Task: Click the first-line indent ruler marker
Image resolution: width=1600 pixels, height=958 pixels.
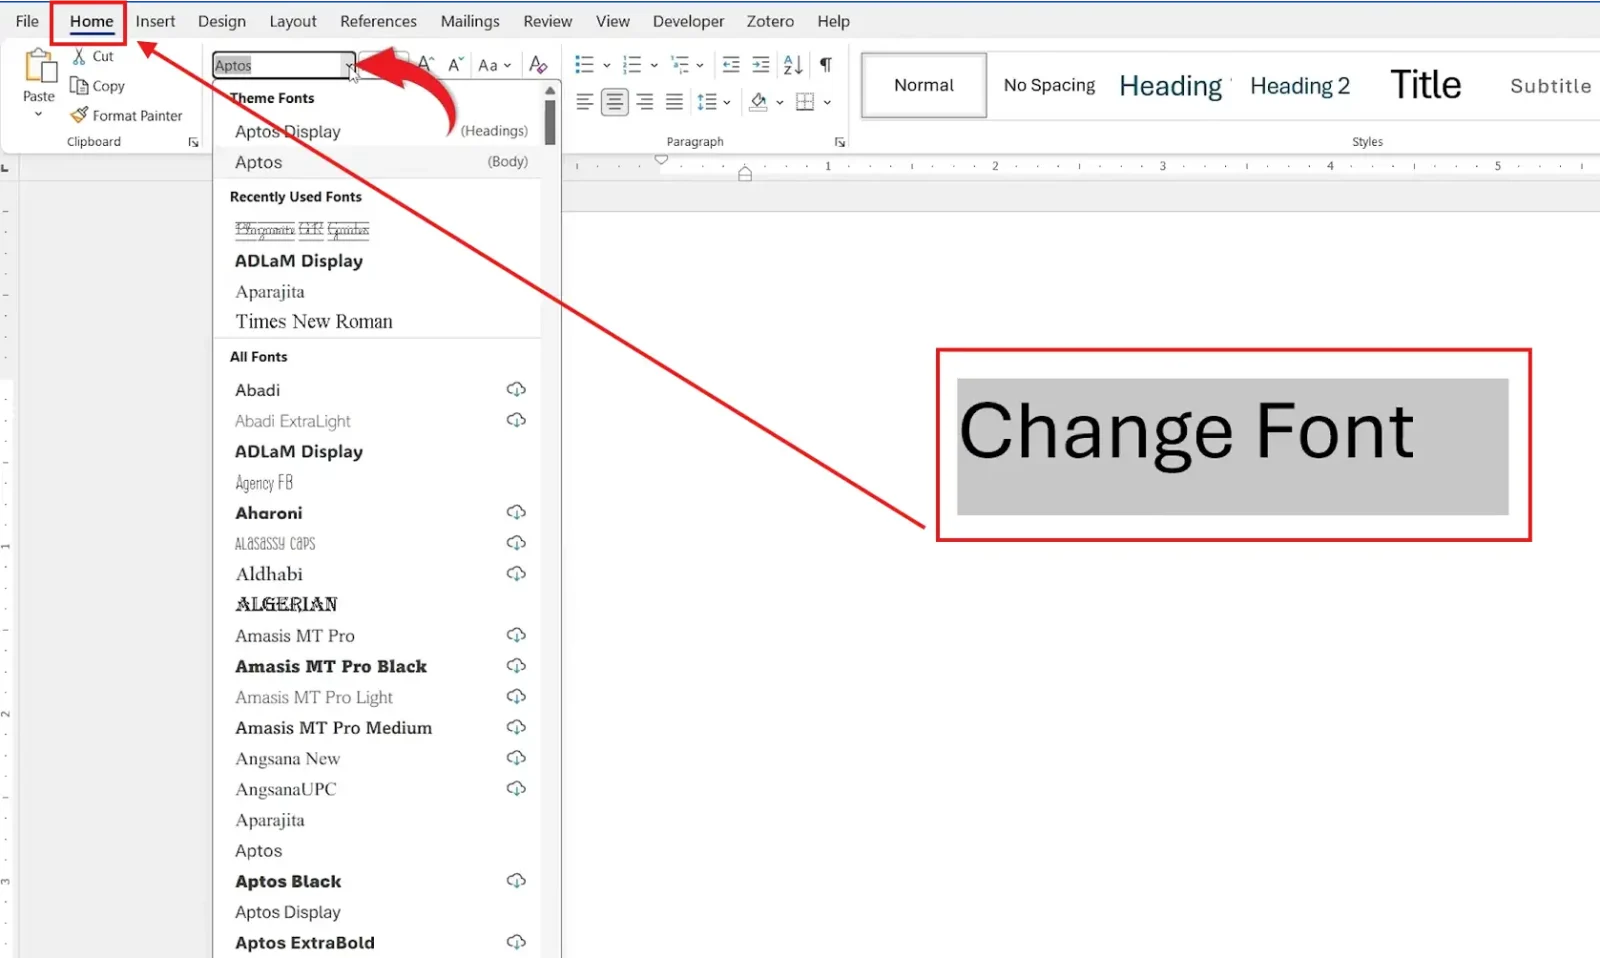Action: pyautogui.click(x=661, y=159)
